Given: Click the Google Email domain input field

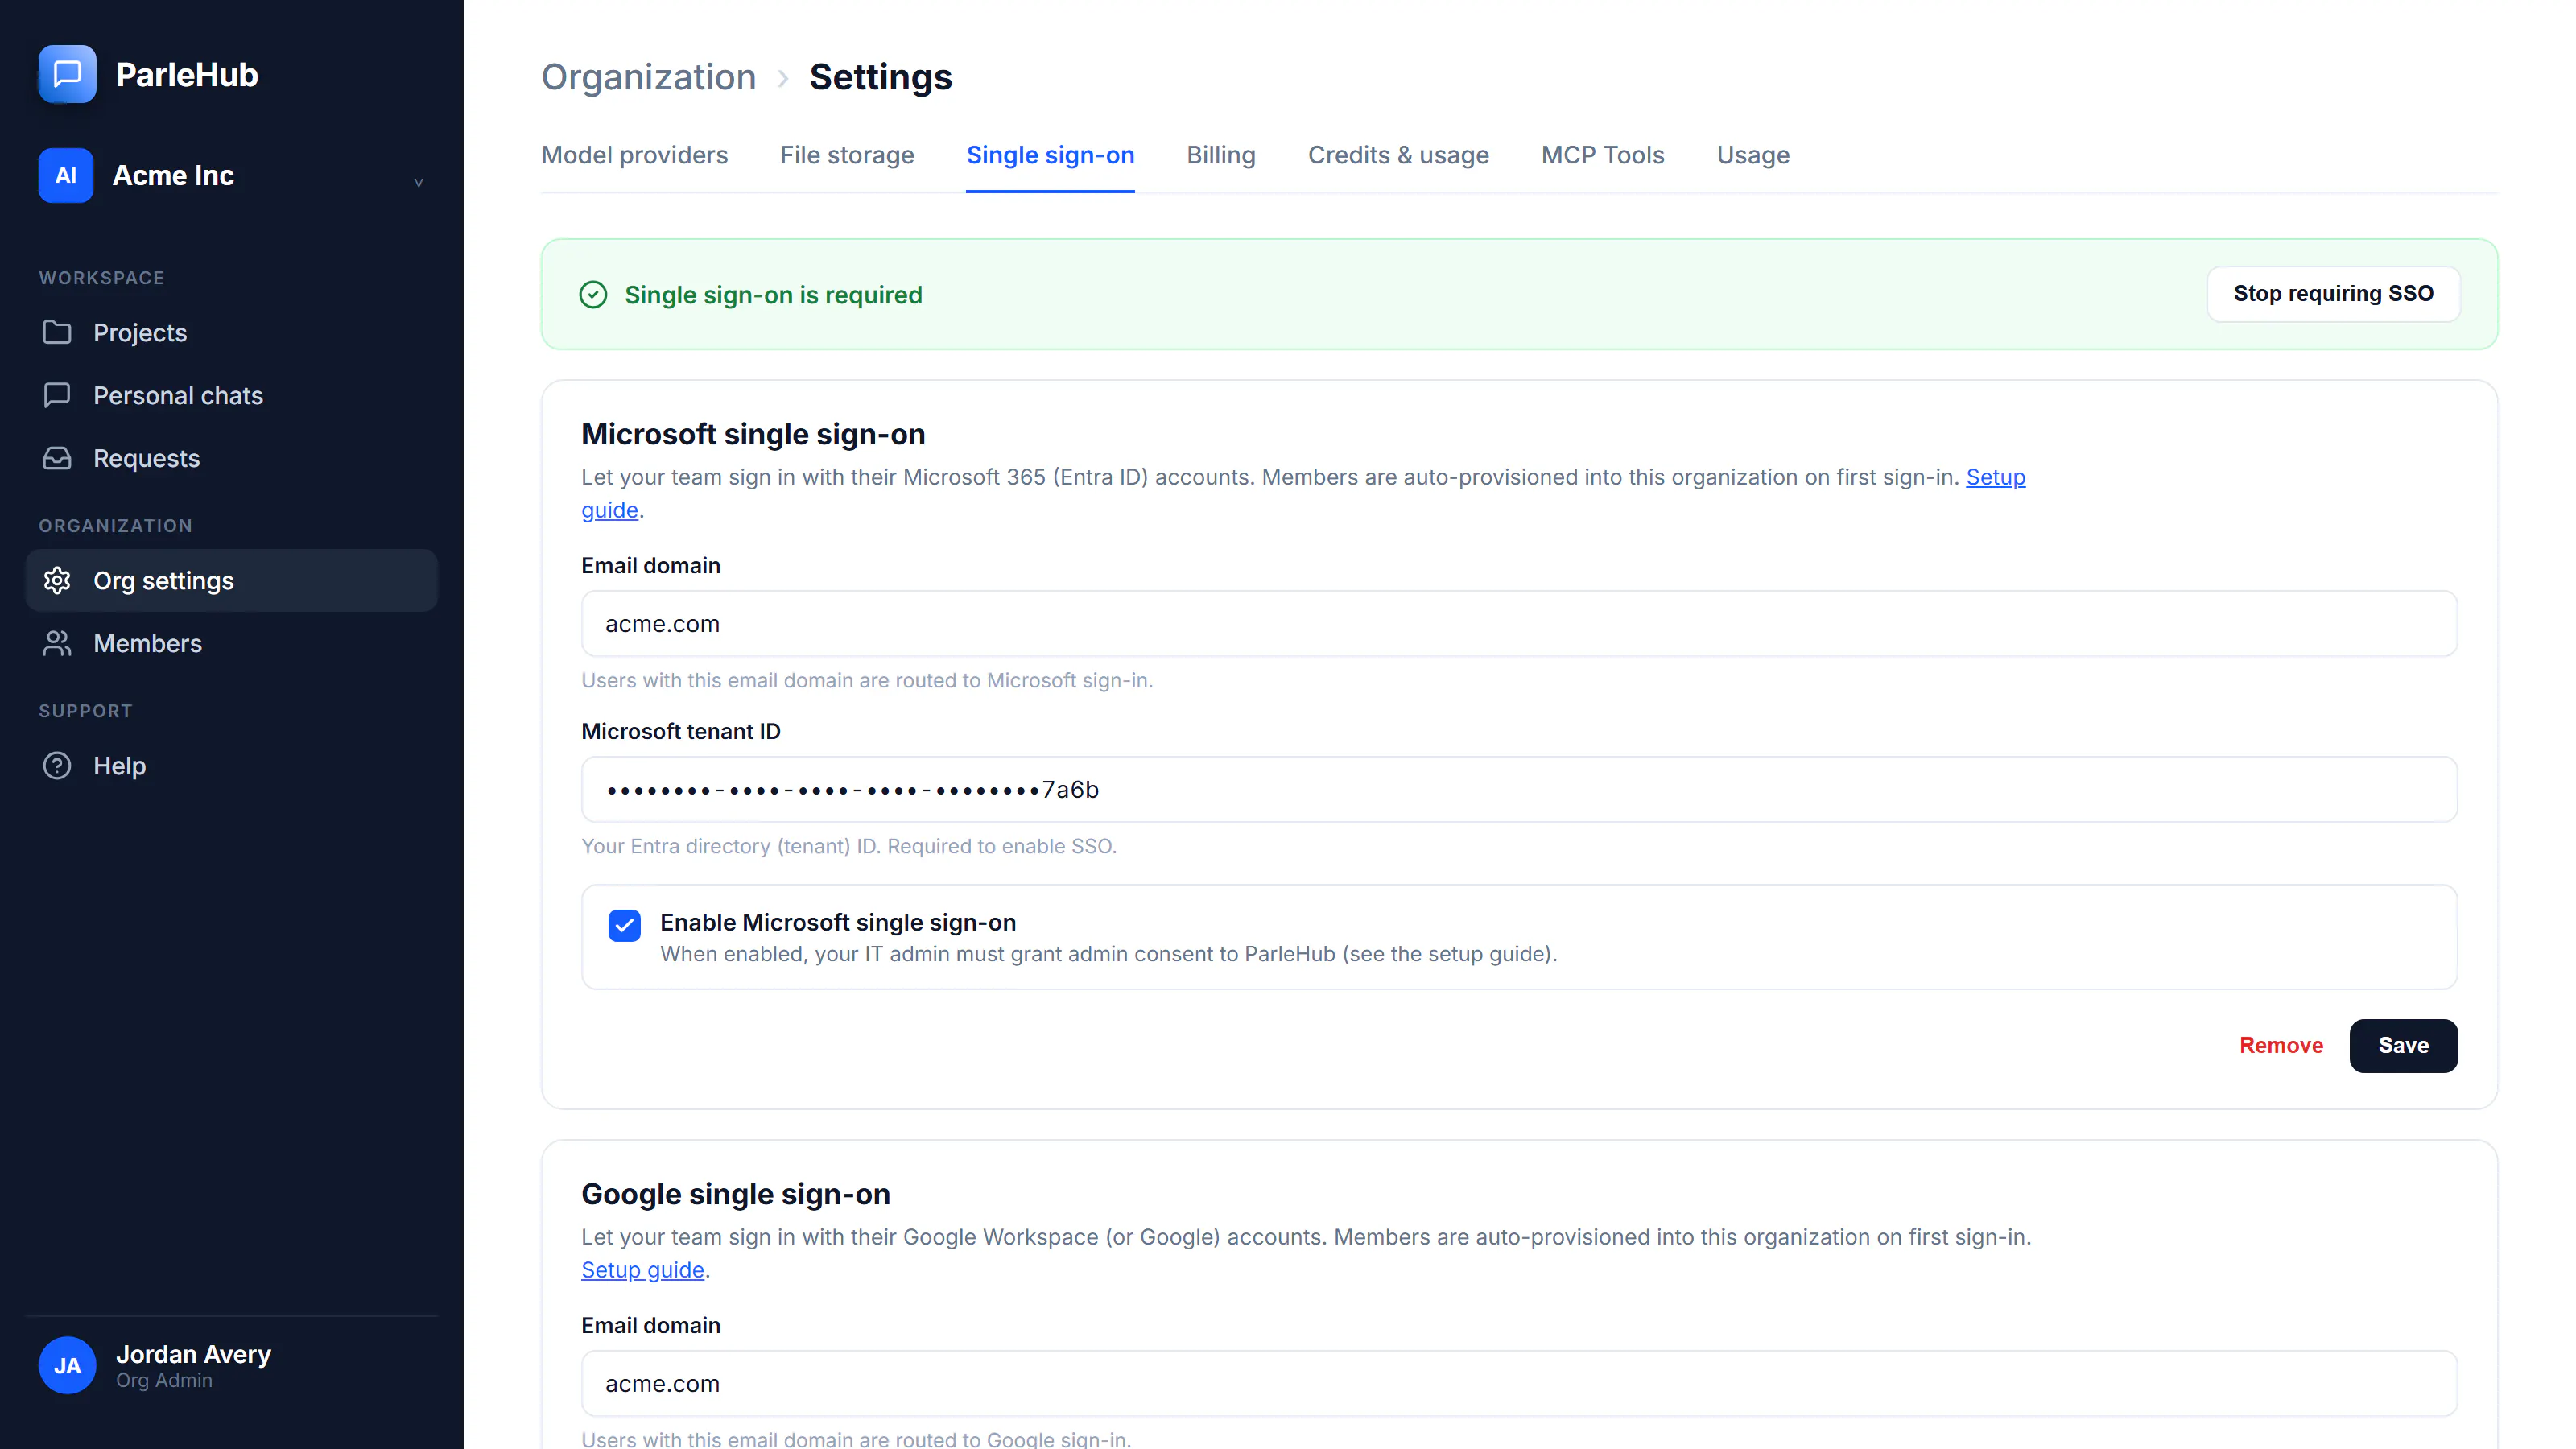Looking at the screenshot, I should click(1519, 1384).
